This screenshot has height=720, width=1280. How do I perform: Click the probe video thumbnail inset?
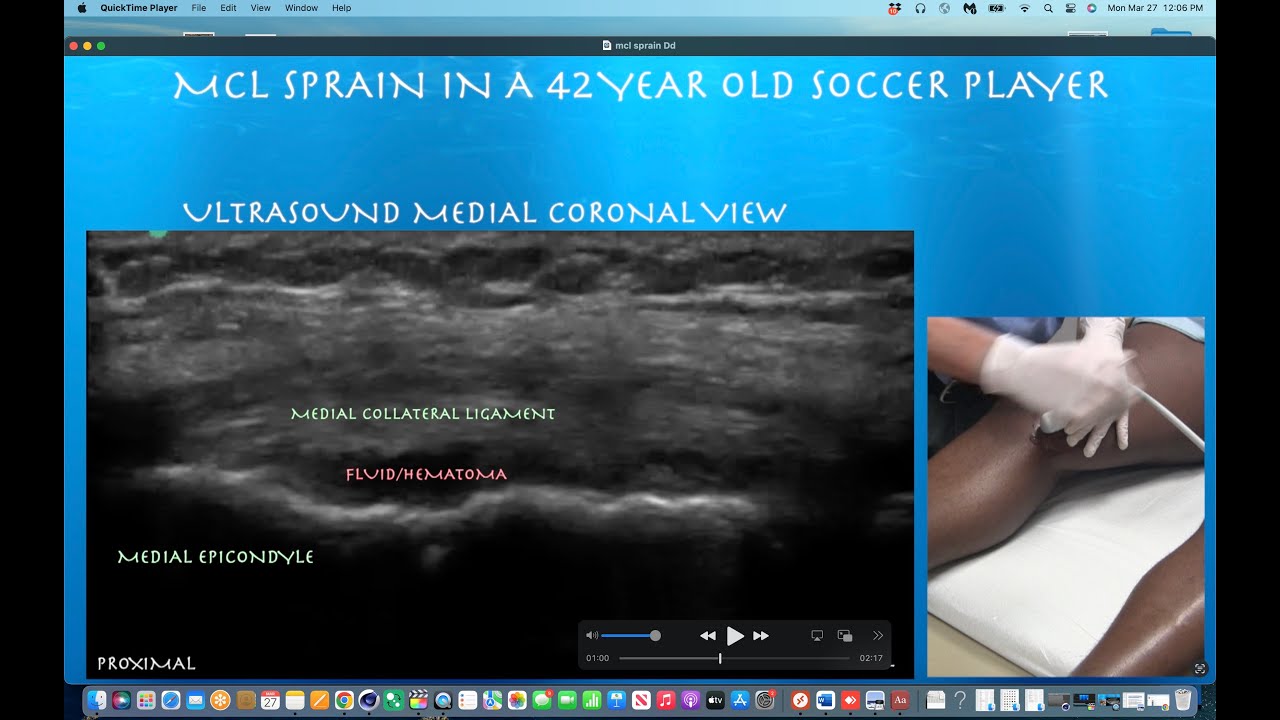pos(1066,496)
